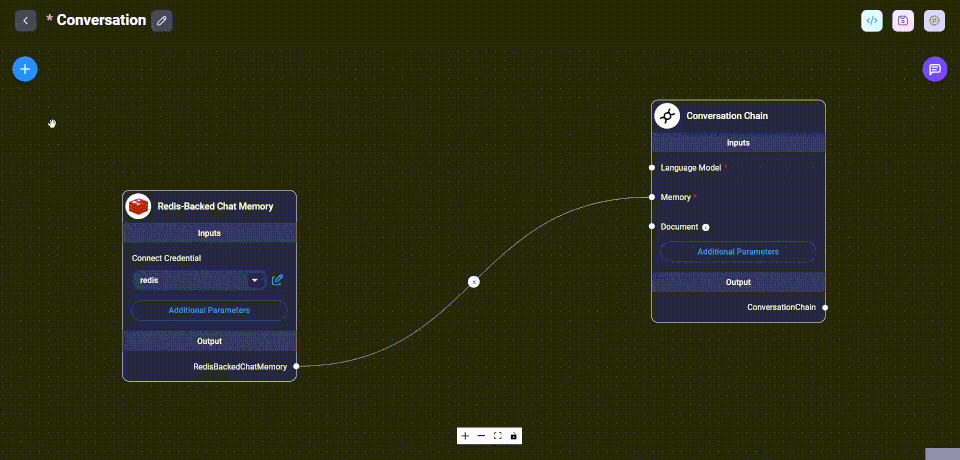Open the purple chat message bubble
Viewport: 960px width, 460px height.
click(934, 69)
